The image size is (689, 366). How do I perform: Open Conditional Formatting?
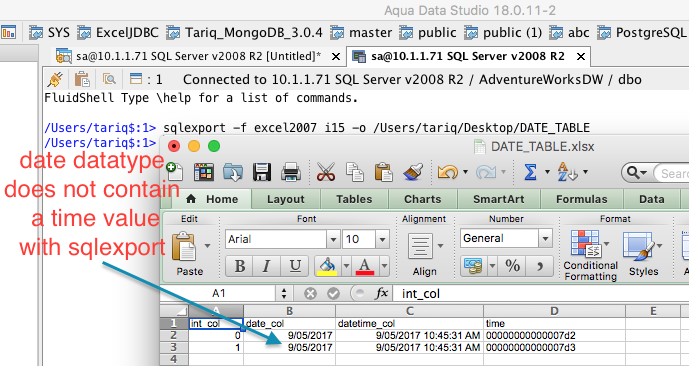[591, 255]
